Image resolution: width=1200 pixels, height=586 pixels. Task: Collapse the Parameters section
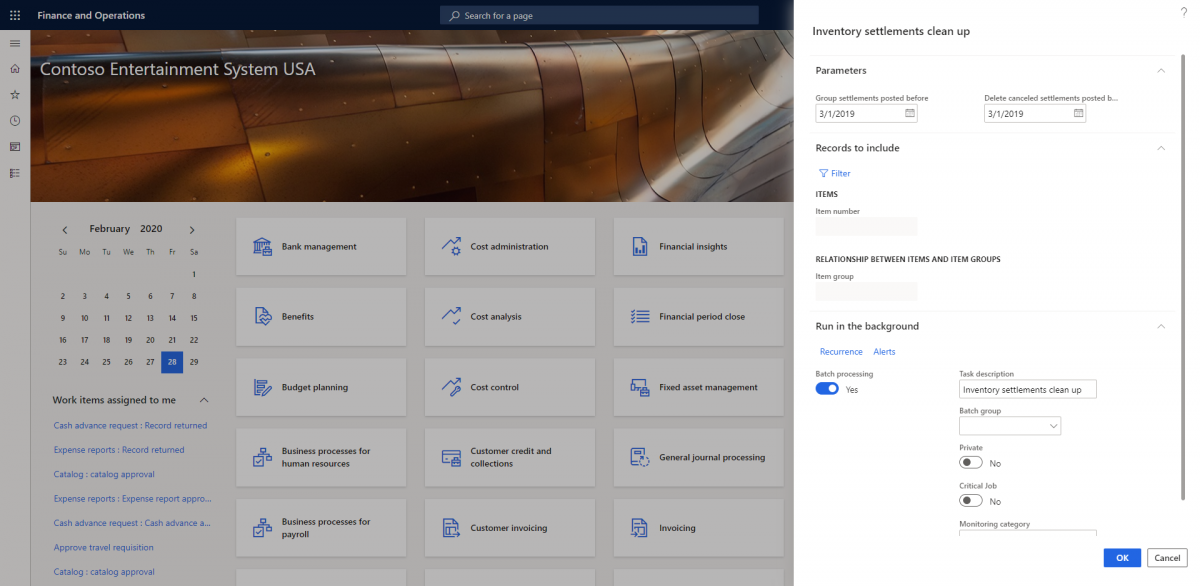pyautogui.click(x=1160, y=71)
